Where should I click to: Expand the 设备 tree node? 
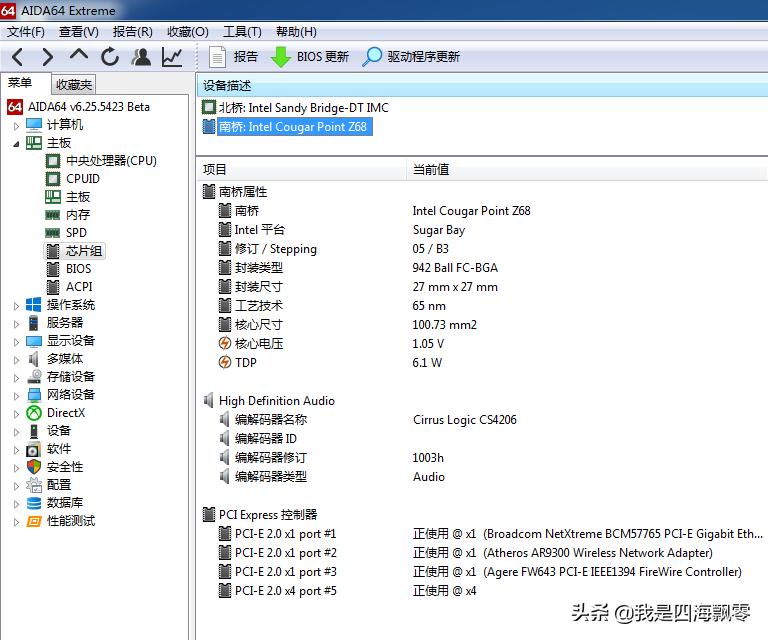16,432
